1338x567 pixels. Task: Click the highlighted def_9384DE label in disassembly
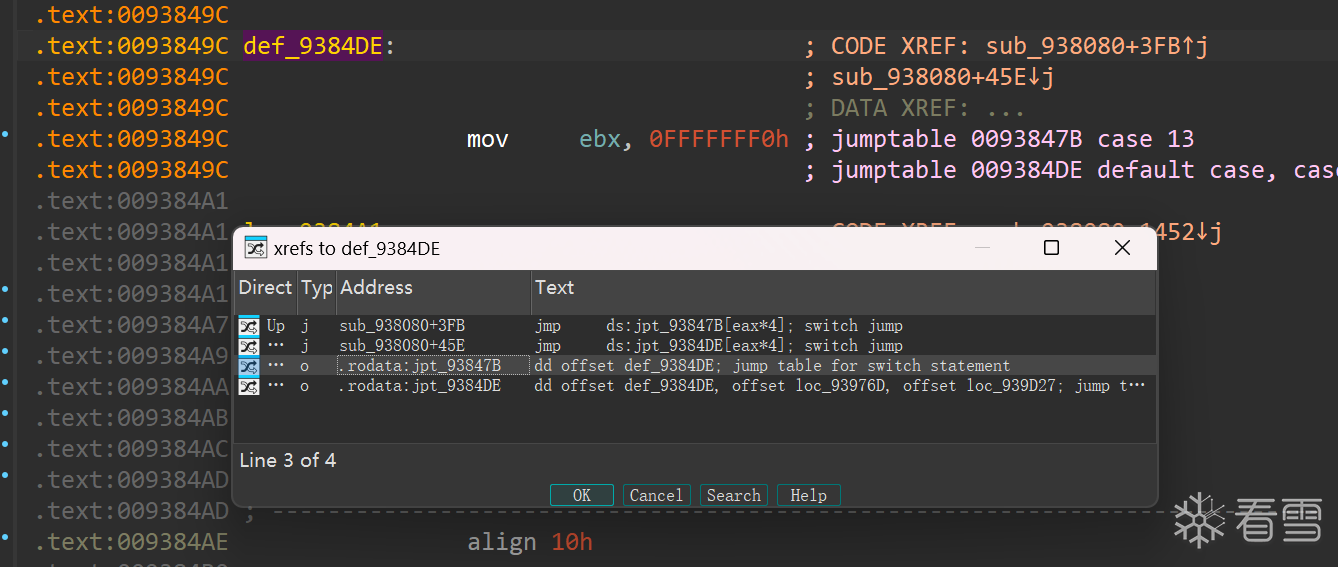pyautogui.click(x=313, y=46)
